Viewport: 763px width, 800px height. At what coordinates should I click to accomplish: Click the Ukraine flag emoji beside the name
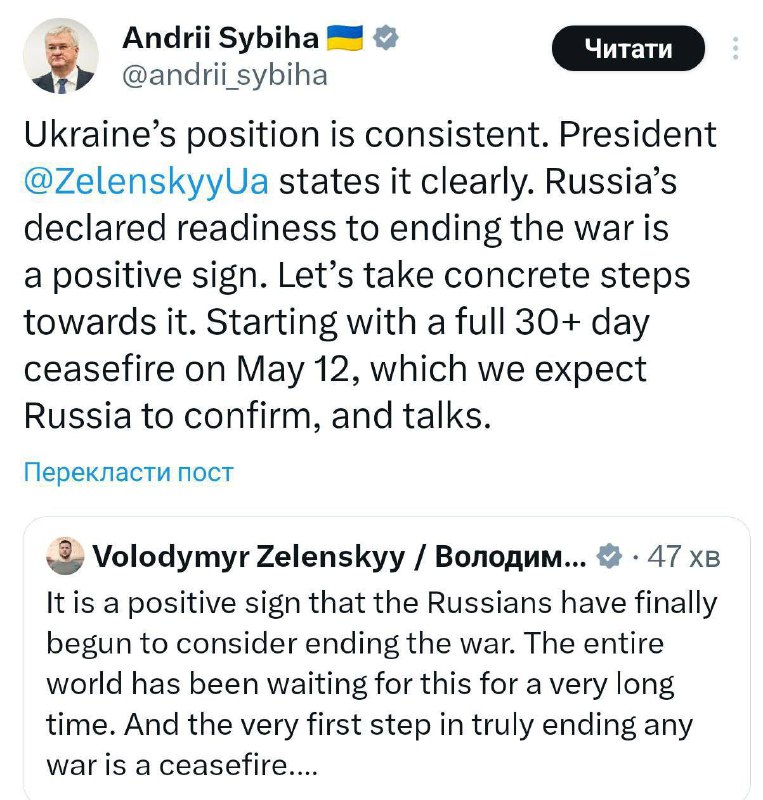(344, 38)
